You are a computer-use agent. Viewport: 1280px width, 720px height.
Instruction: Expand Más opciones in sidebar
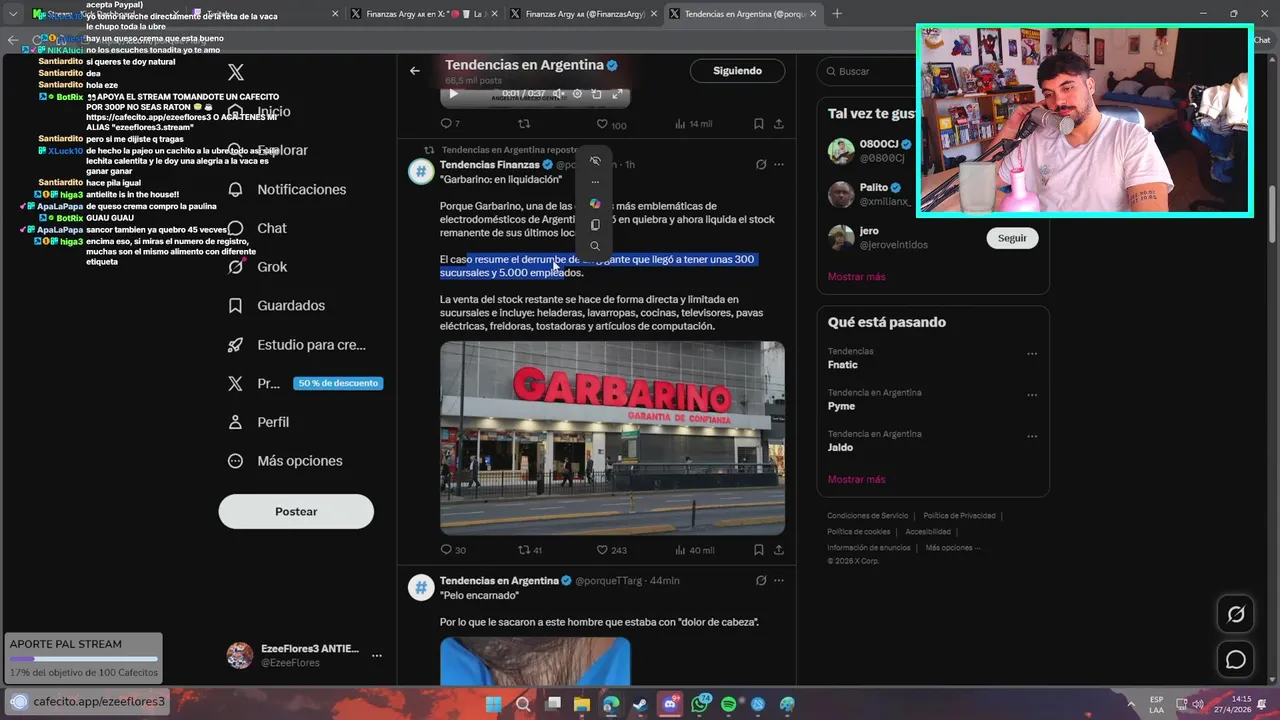285,461
